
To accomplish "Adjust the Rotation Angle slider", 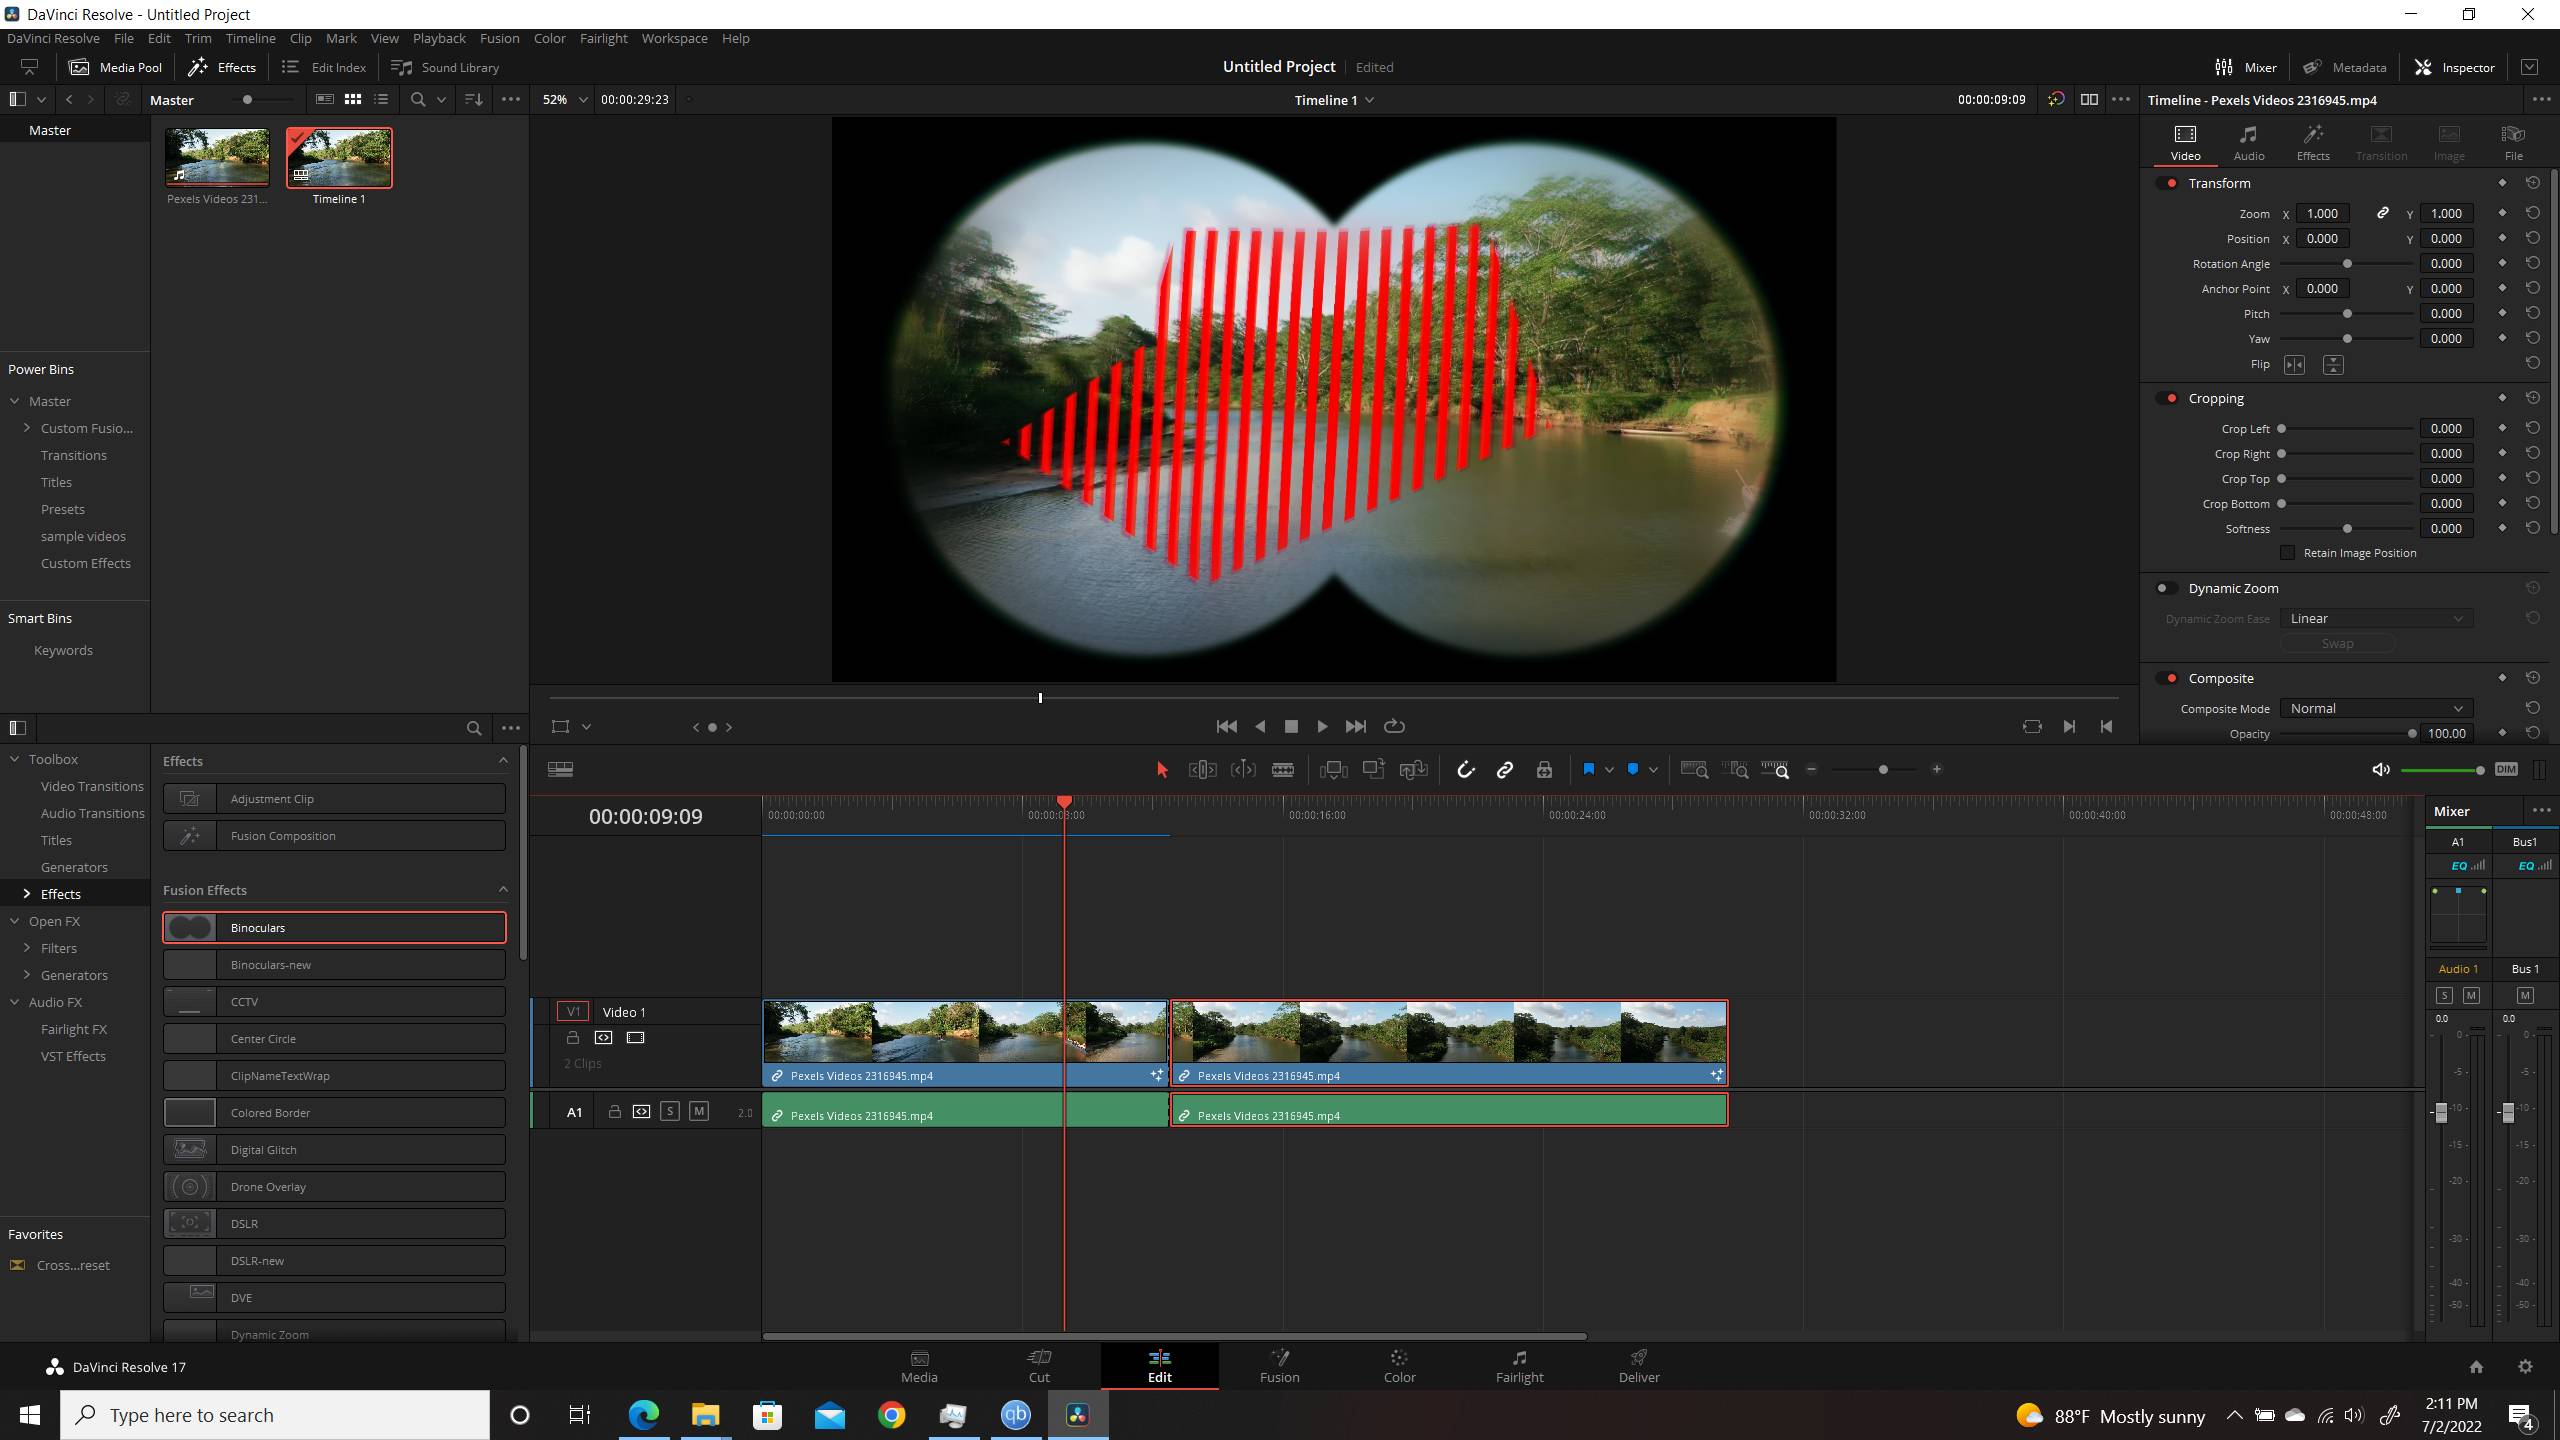I will [2346, 264].
